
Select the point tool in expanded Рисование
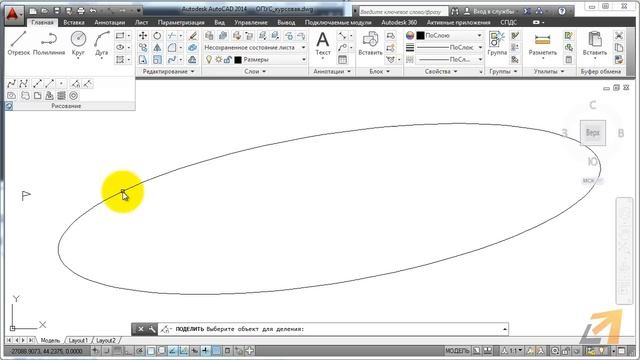[x=61, y=84]
